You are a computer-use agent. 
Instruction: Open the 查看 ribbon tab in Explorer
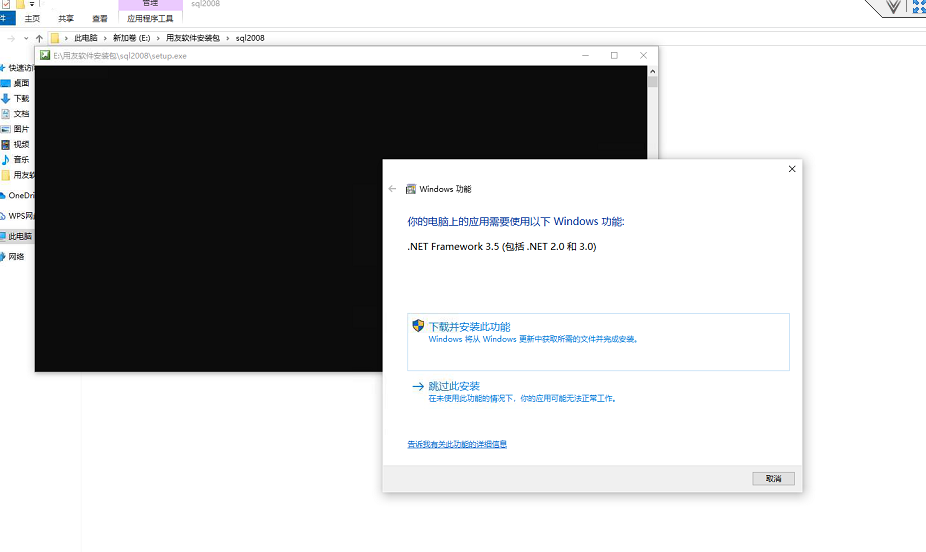(100, 19)
